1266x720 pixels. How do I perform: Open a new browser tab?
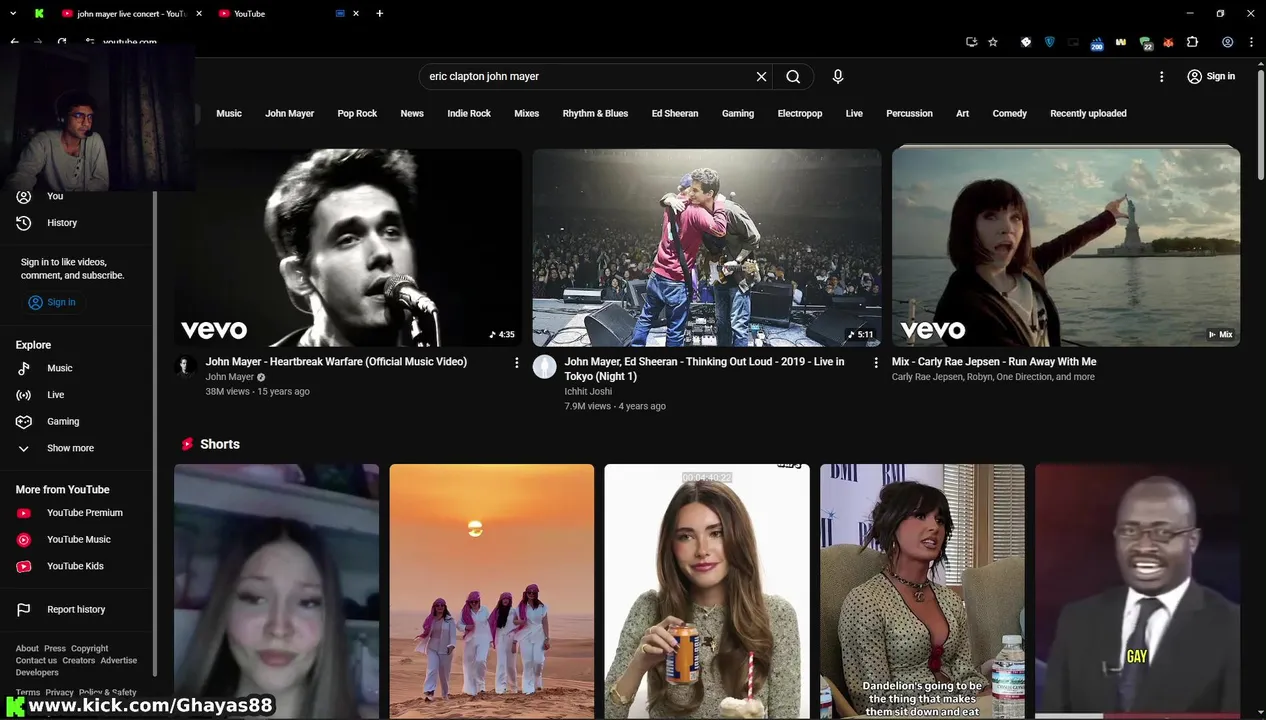380,14
